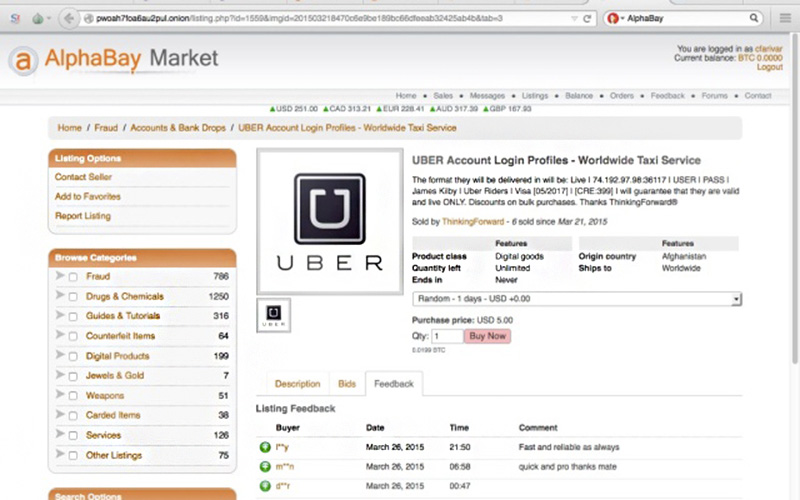This screenshot has height=500, width=800.
Task: Expand the Carded Items arrow
Action: [x=60, y=414]
